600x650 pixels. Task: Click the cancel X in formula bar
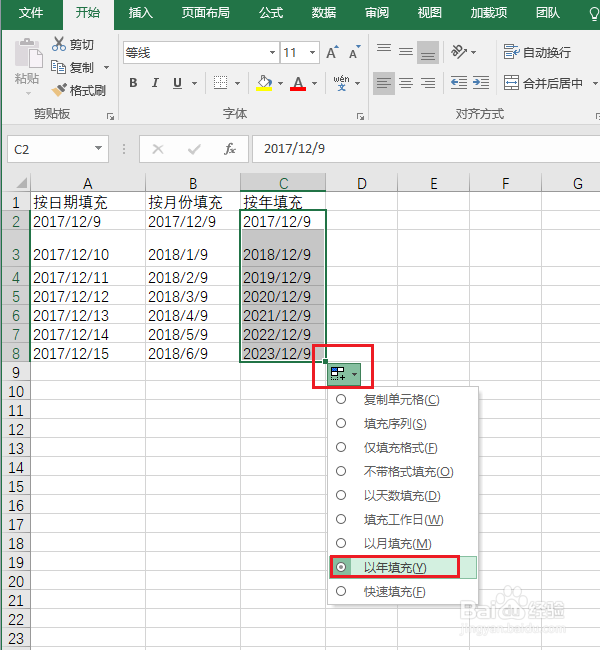coord(158,149)
